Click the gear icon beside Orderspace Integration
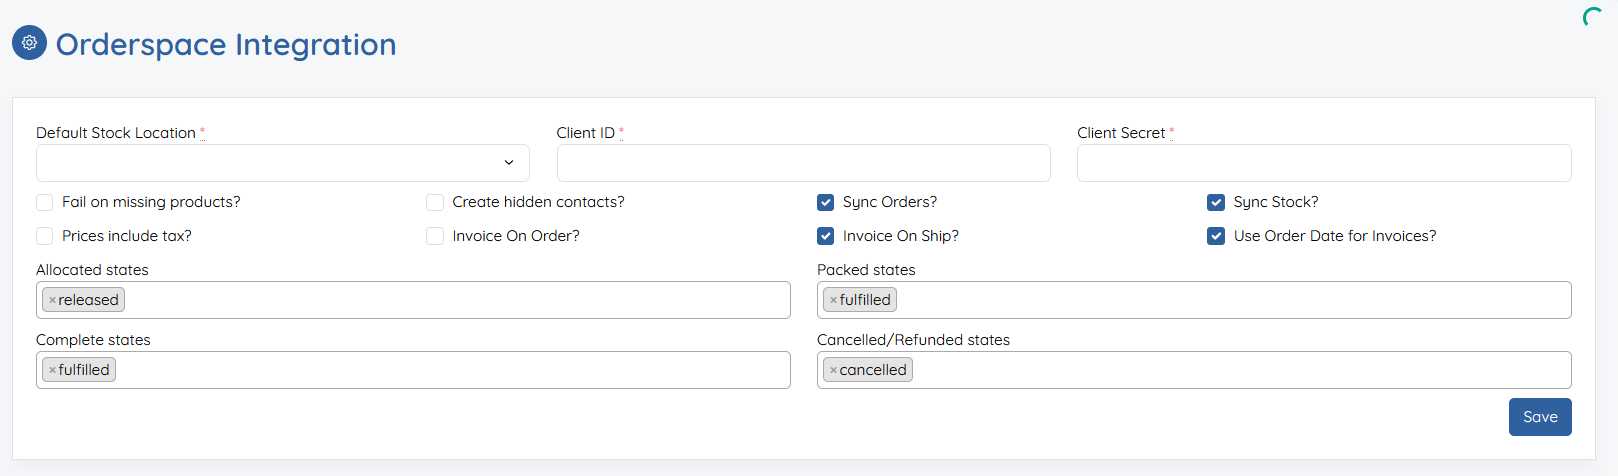1618x476 pixels. click(29, 43)
